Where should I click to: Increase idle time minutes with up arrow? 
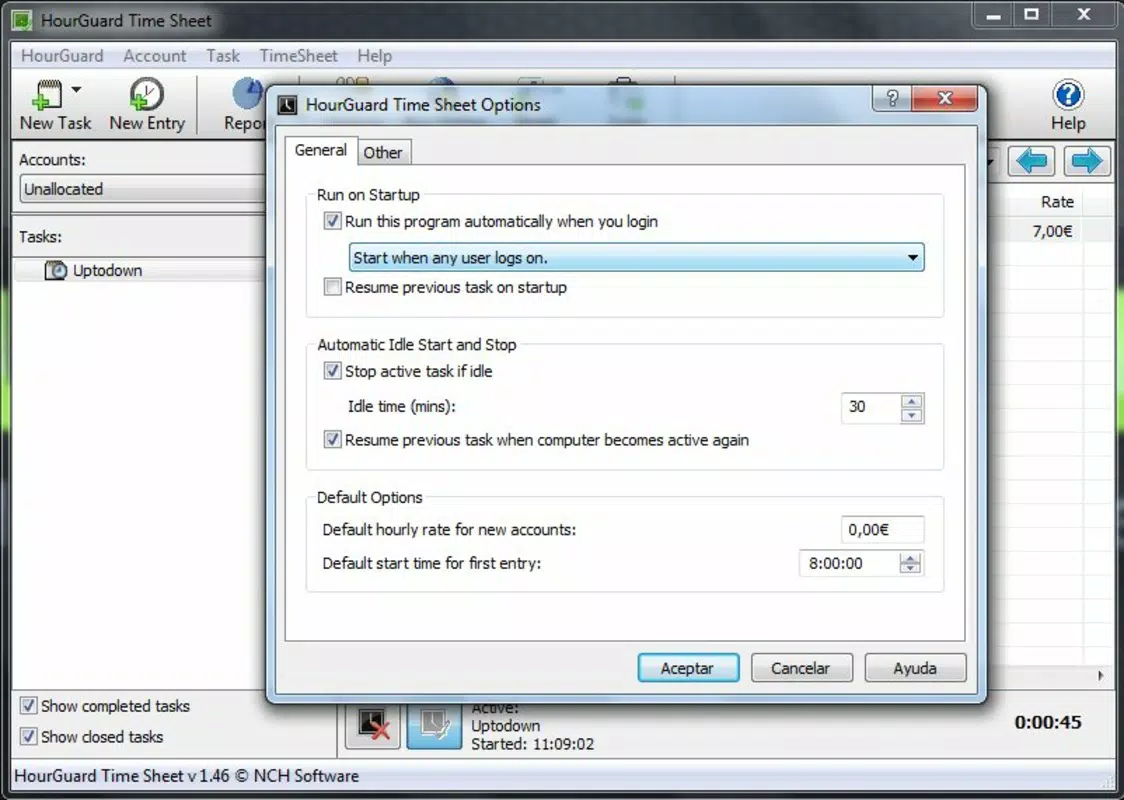pyautogui.click(x=911, y=401)
